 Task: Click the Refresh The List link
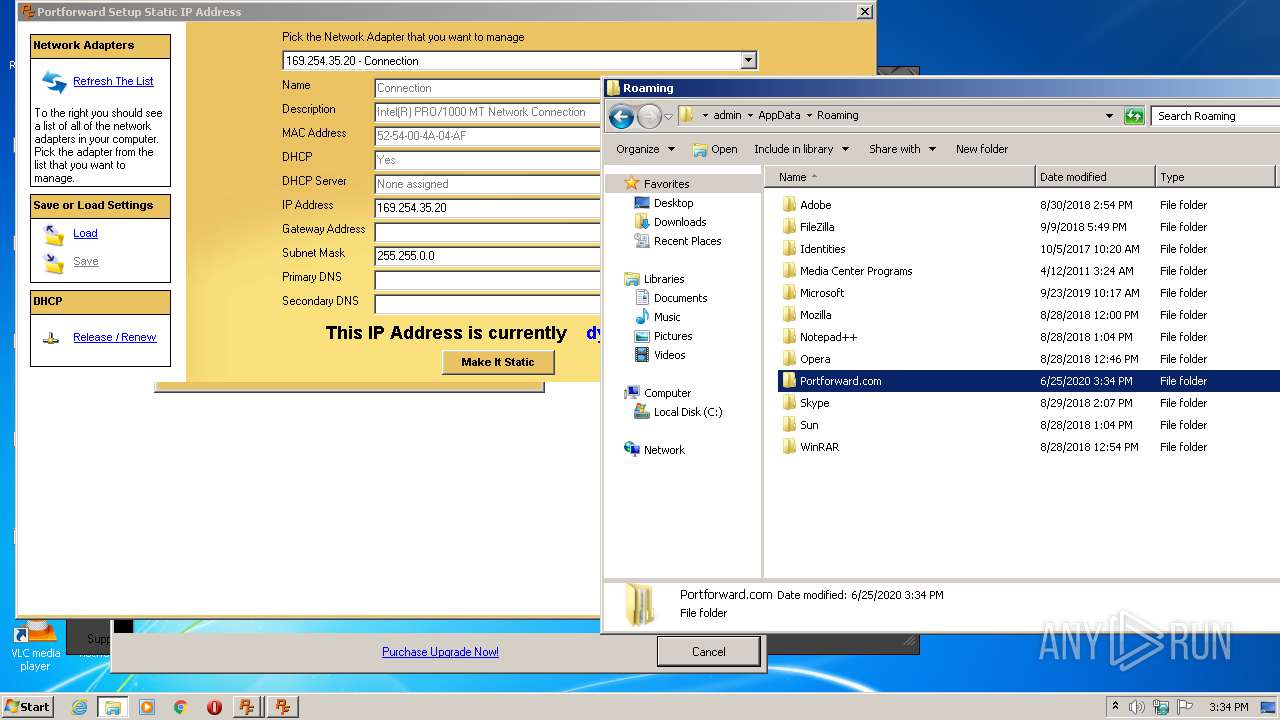tap(113, 82)
